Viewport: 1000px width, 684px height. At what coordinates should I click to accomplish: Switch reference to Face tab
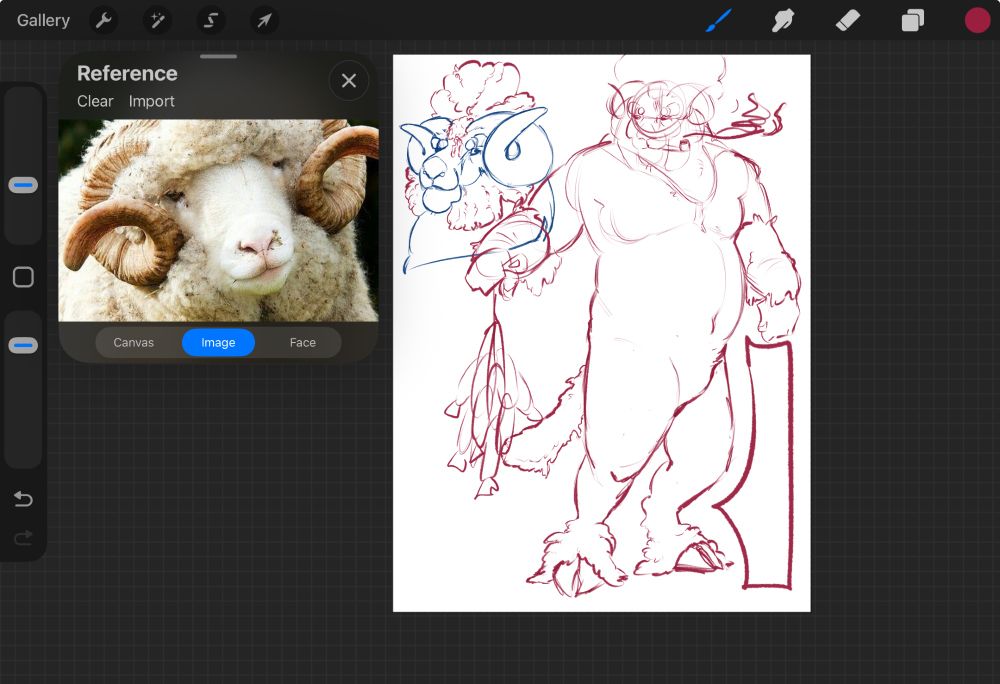pos(302,342)
